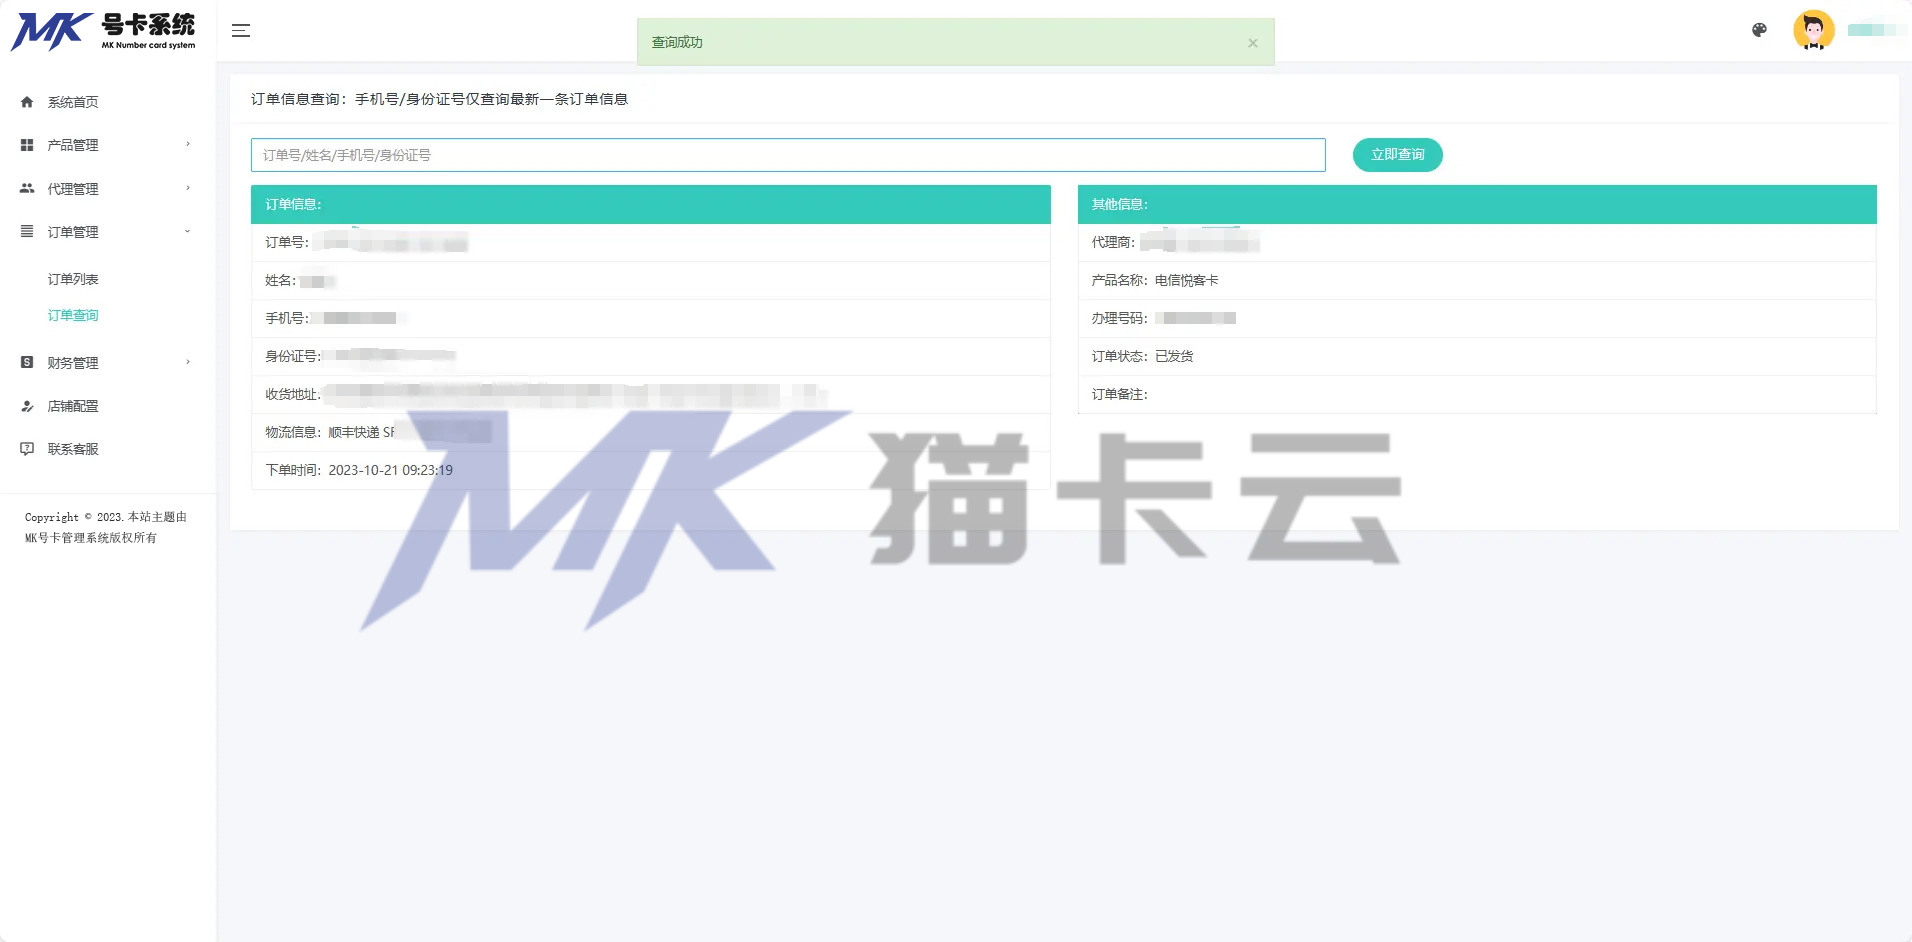Click the list icon for 订单管理
The height and width of the screenshot is (942, 1912).
27,231
